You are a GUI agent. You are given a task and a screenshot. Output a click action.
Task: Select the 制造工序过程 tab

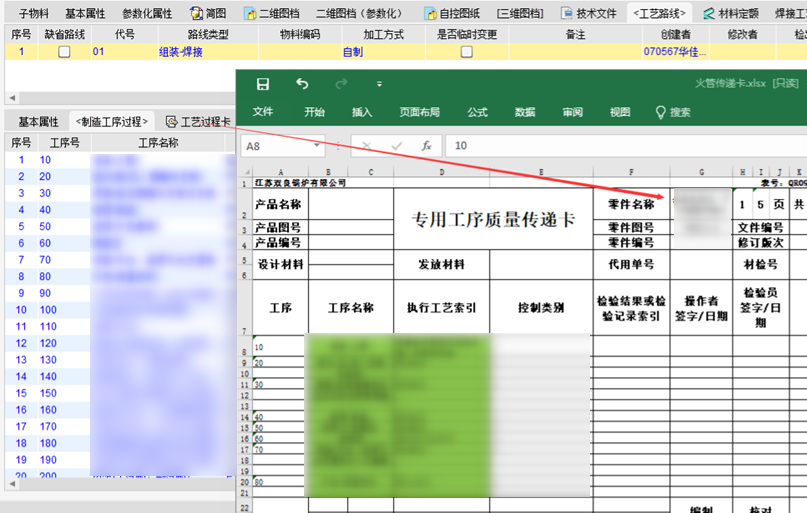112,122
